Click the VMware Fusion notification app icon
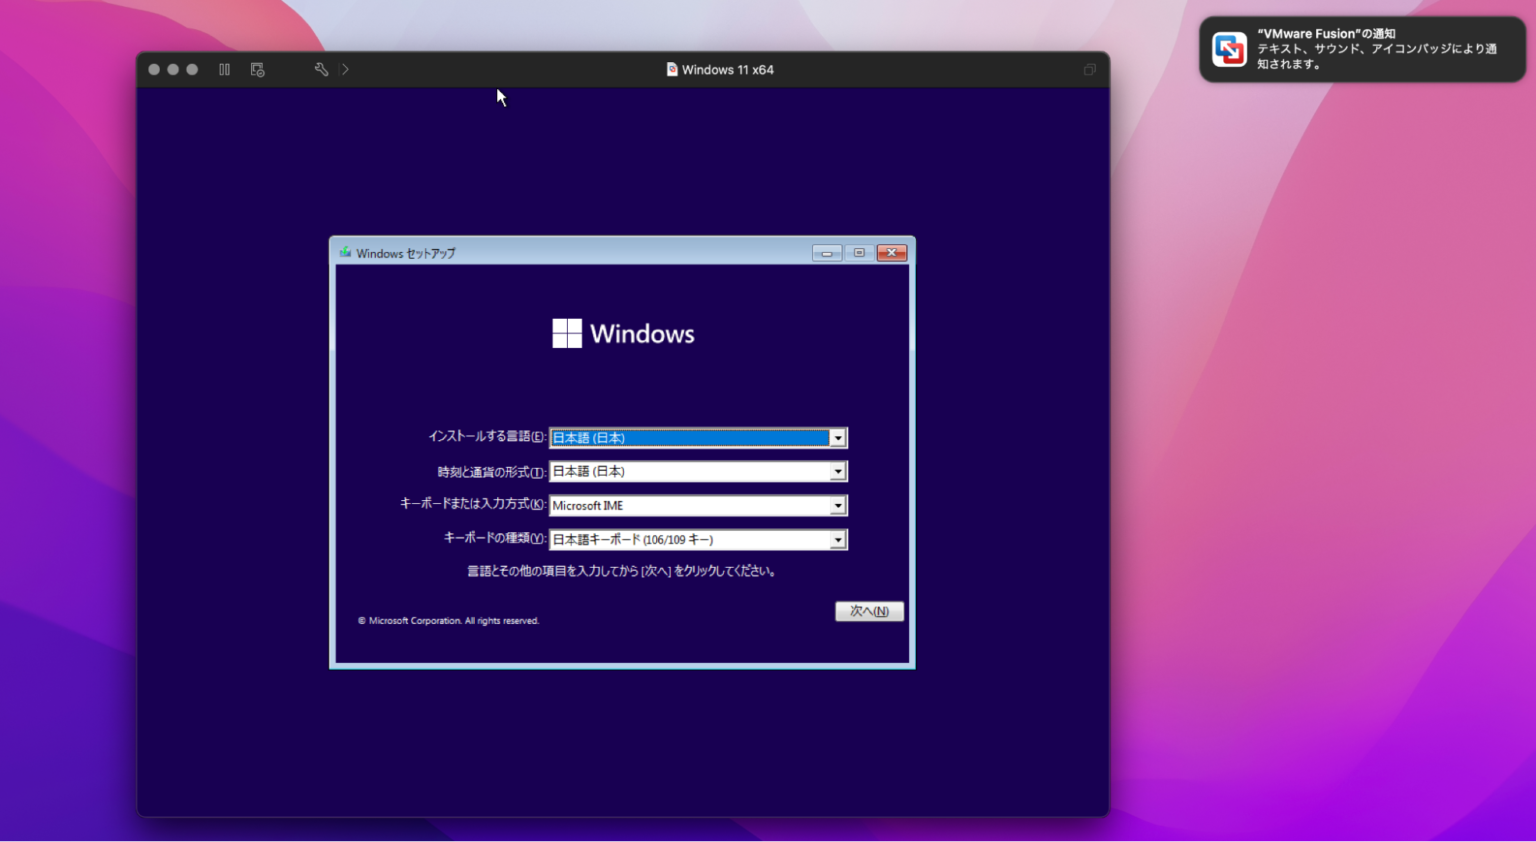The image size is (1536, 842). point(1227,46)
